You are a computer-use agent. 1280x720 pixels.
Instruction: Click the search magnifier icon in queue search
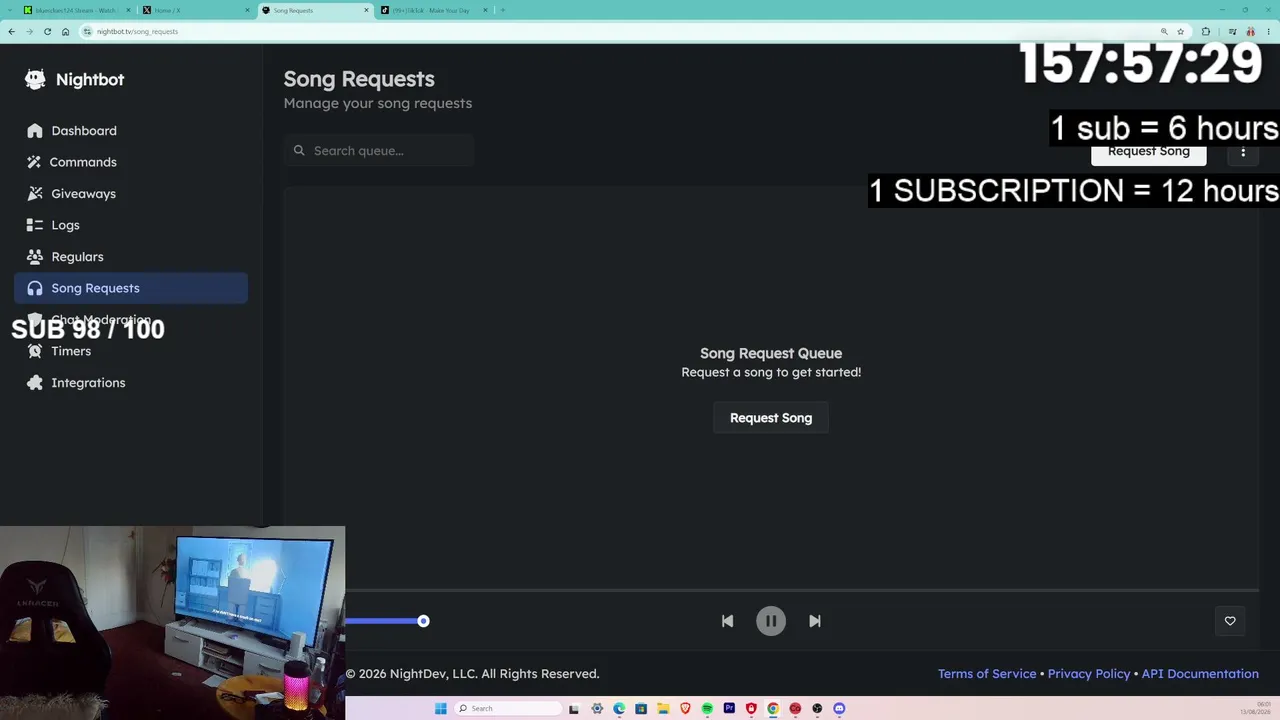click(299, 151)
